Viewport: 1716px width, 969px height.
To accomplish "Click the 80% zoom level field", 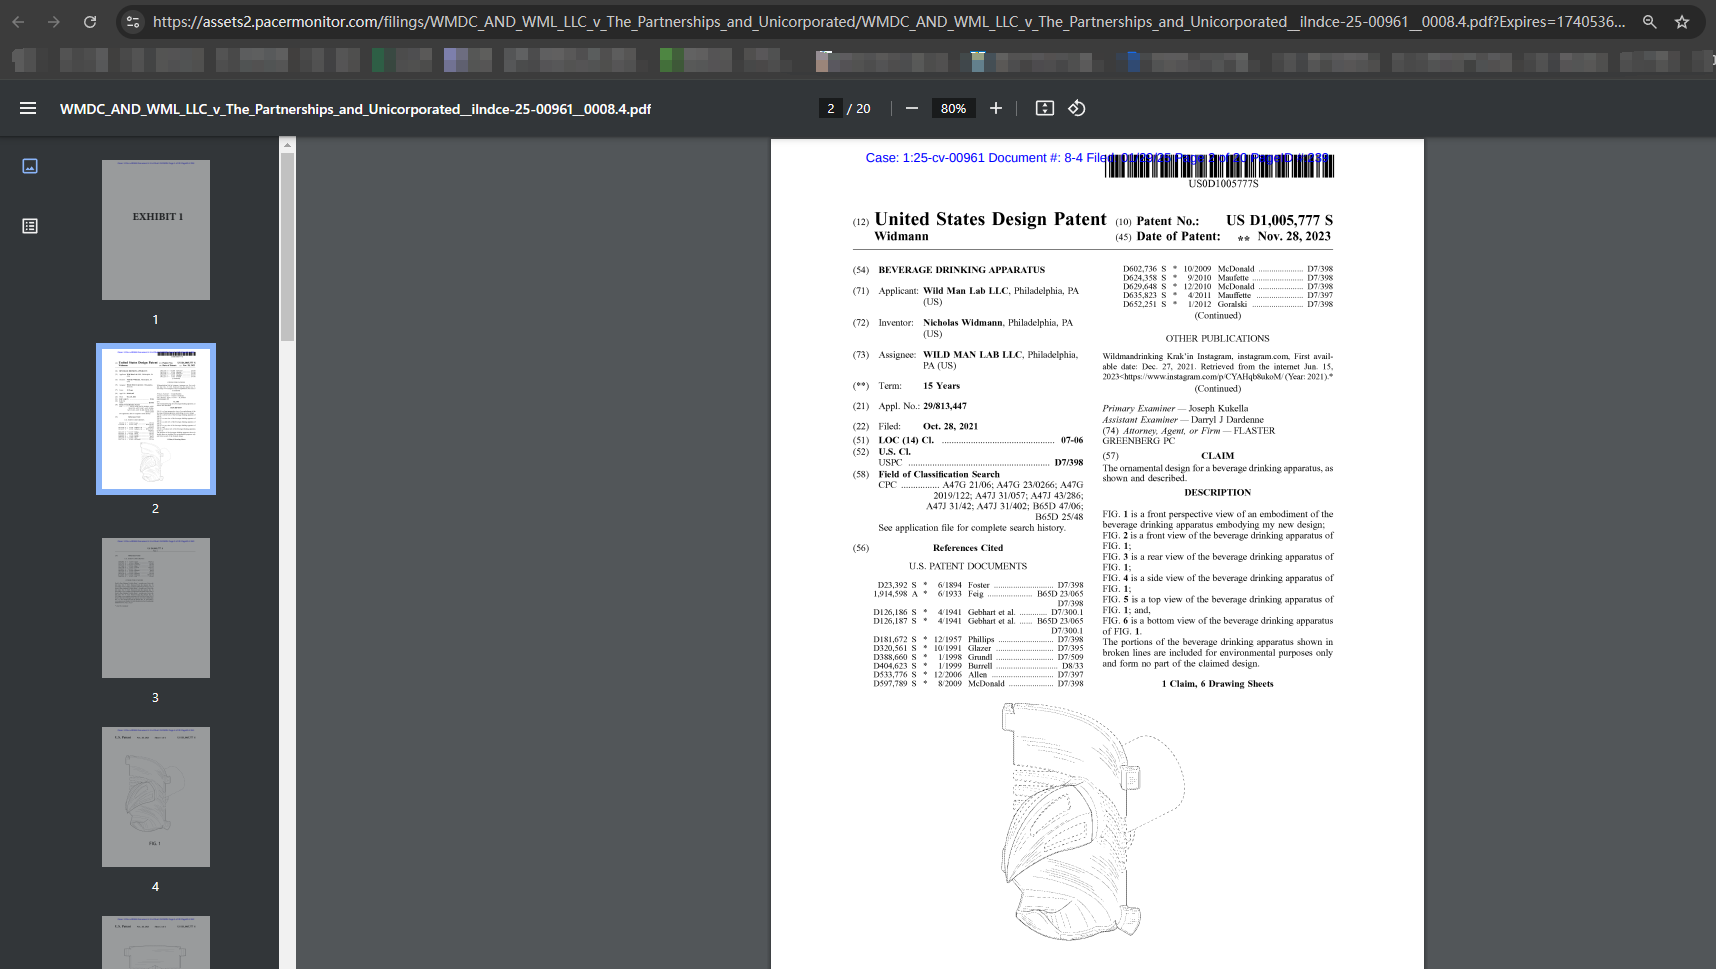I will (953, 108).
